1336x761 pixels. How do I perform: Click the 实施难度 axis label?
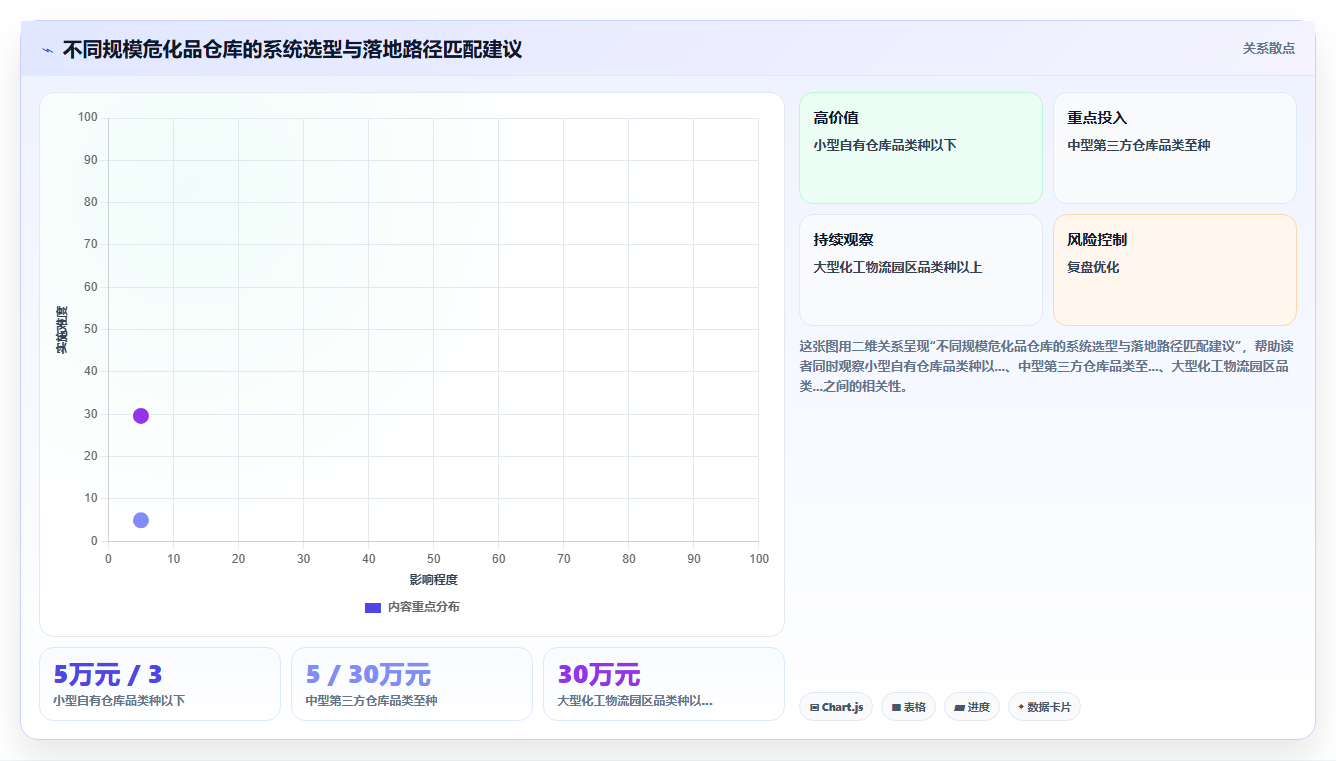tap(62, 330)
